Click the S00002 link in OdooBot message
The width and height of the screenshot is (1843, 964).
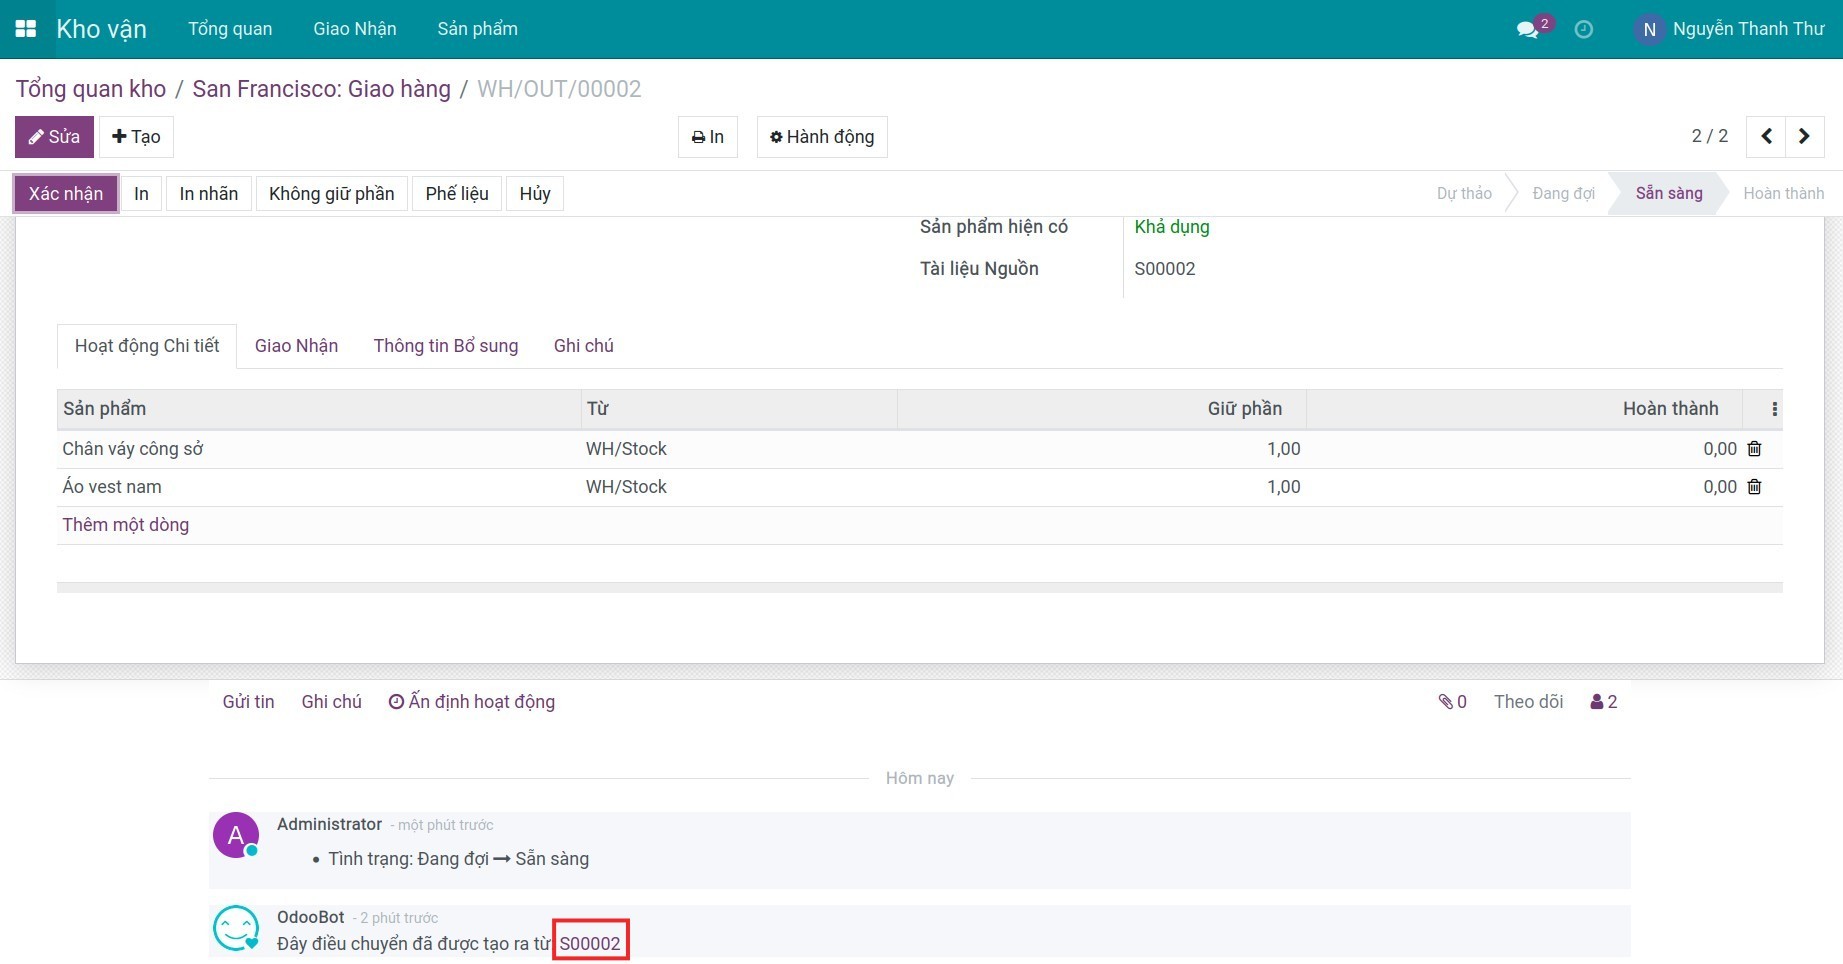point(590,944)
